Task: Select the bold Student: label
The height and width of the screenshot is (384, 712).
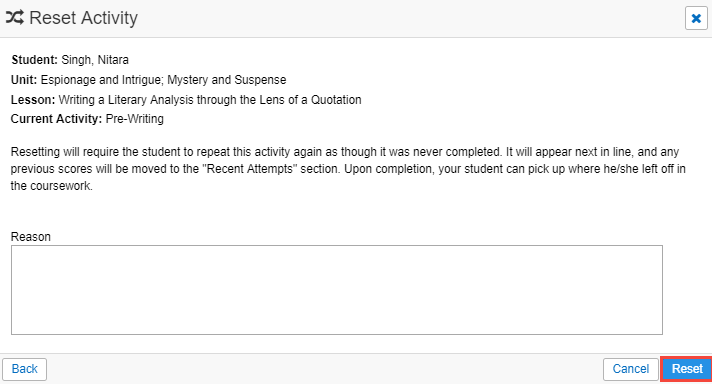Action: [35, 60]
